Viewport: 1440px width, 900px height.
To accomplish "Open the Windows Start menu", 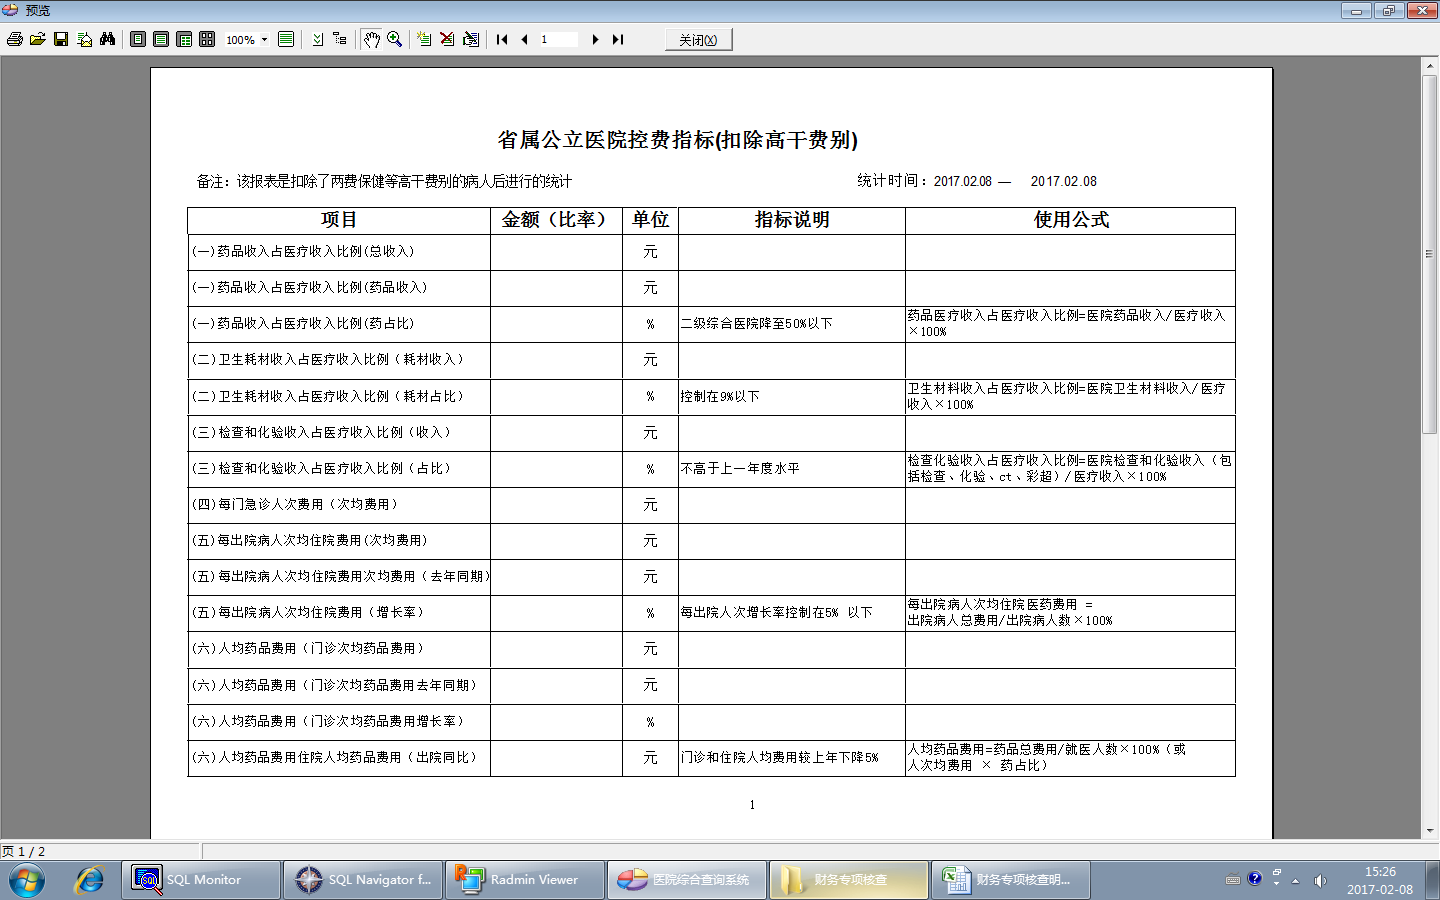I will click(x=27, y=880).
